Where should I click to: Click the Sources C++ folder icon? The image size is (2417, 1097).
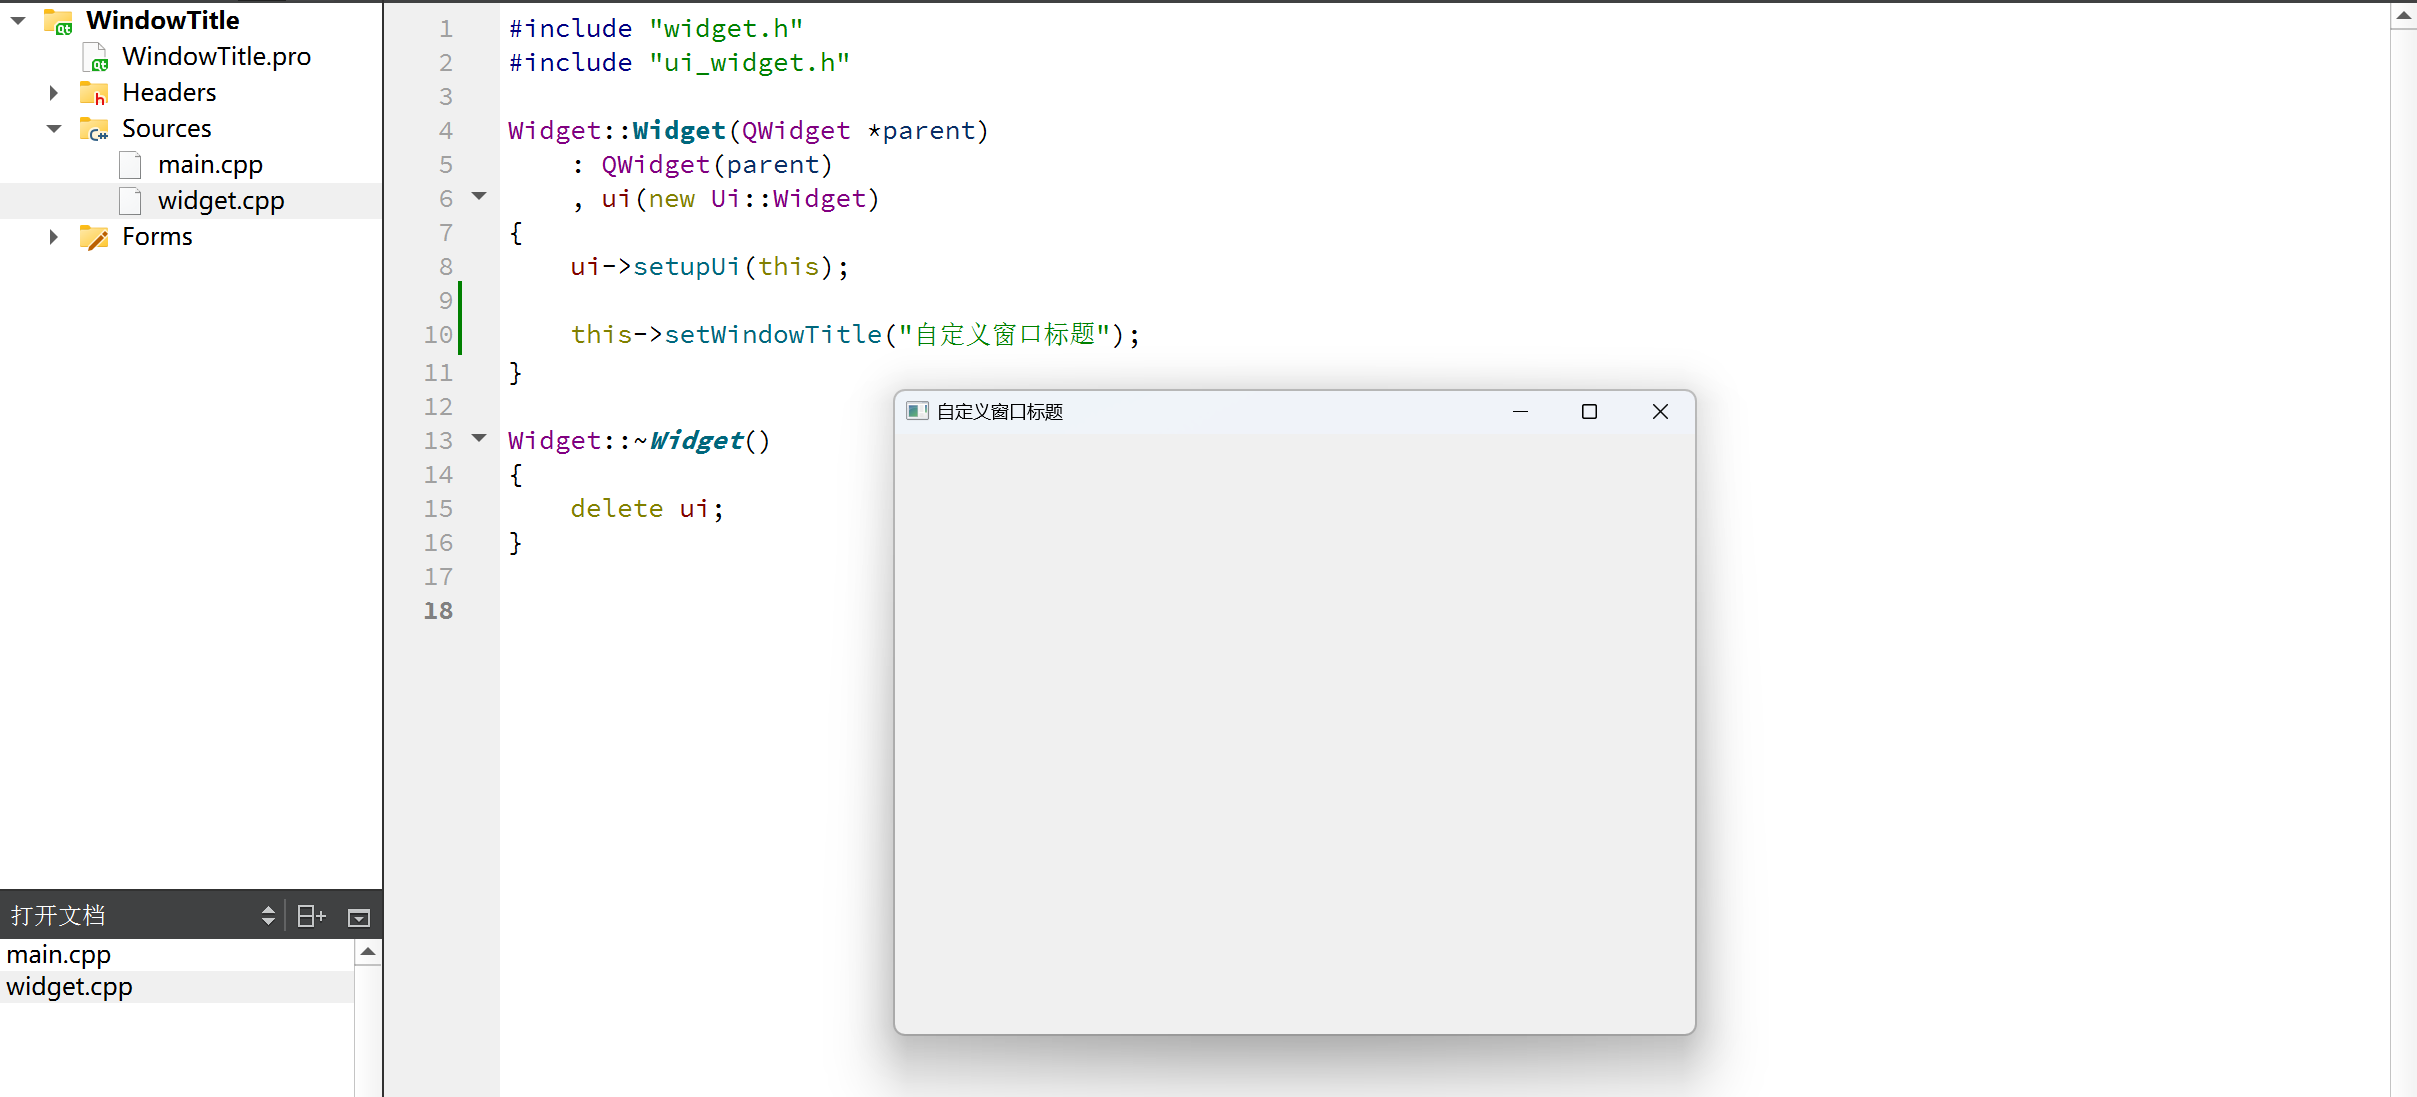pos(94,129)
